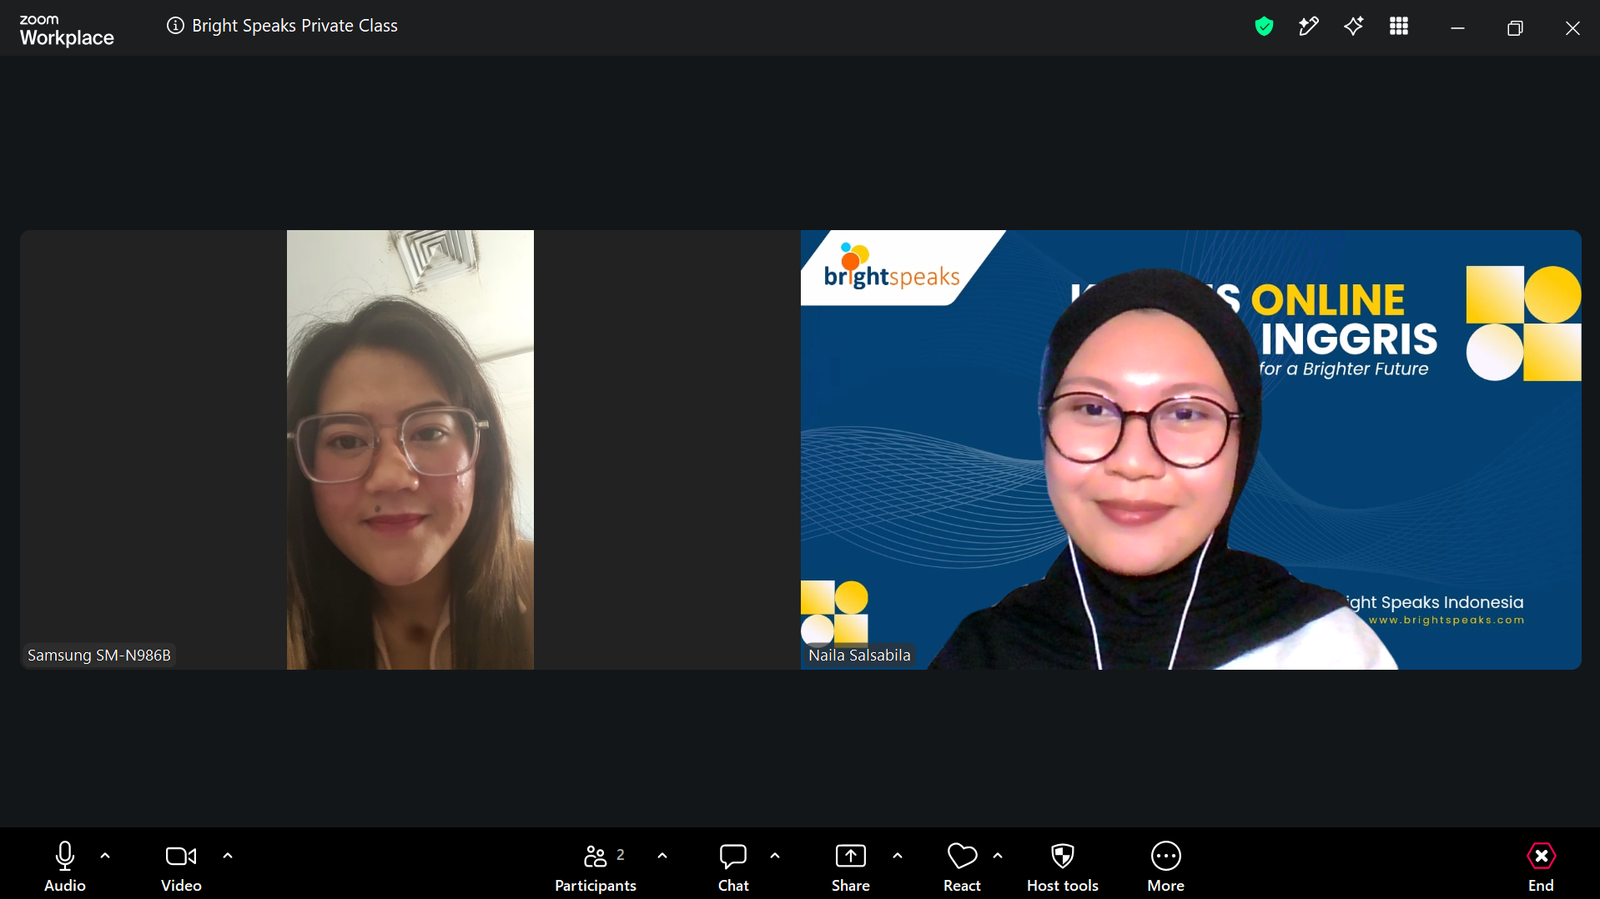Click the Naila Salsabila name label
The image size is (1600, 899).
pyautogui.click(x=859, y=655)
